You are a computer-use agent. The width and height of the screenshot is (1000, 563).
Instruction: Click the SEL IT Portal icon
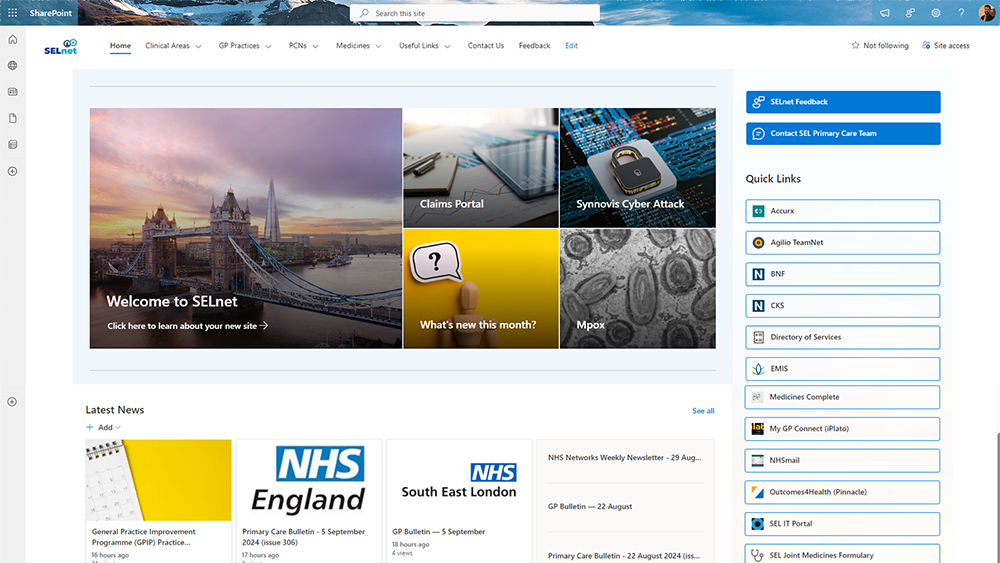tap(758, 523)
